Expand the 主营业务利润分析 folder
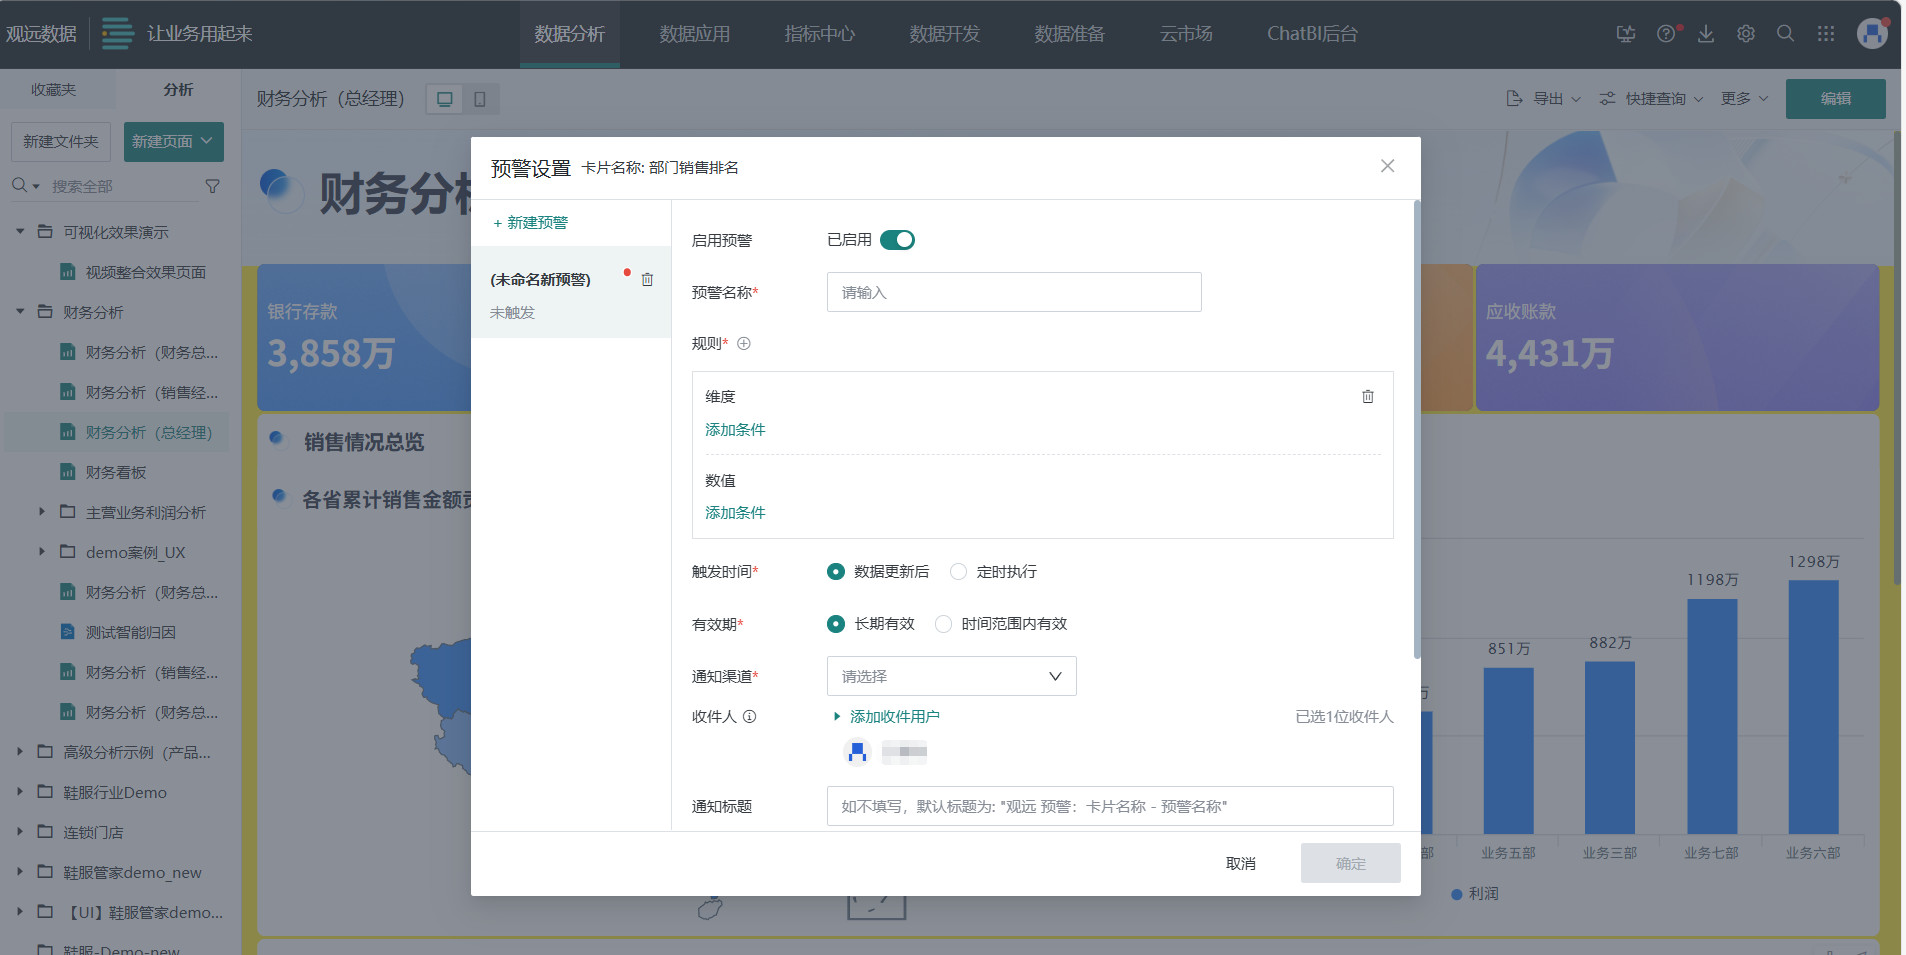Viewport: 1906px width, 955px height. [41, 511]
